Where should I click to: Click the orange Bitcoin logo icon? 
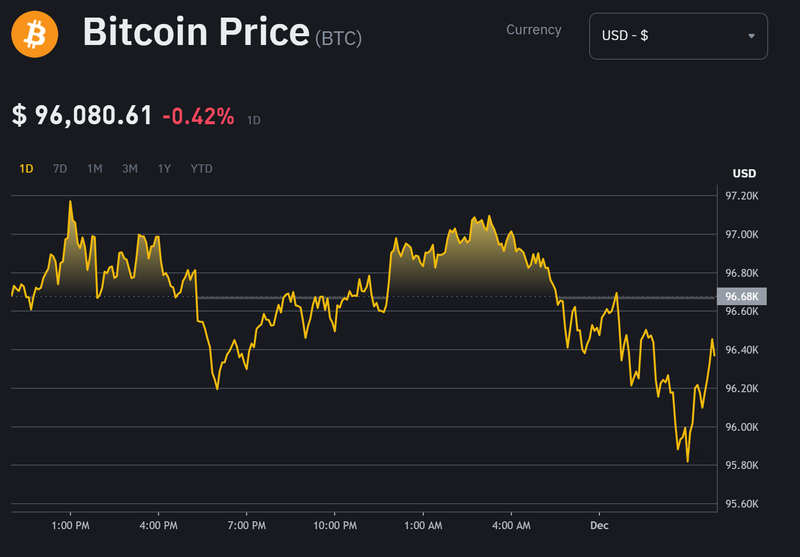[x=35, y=35]
